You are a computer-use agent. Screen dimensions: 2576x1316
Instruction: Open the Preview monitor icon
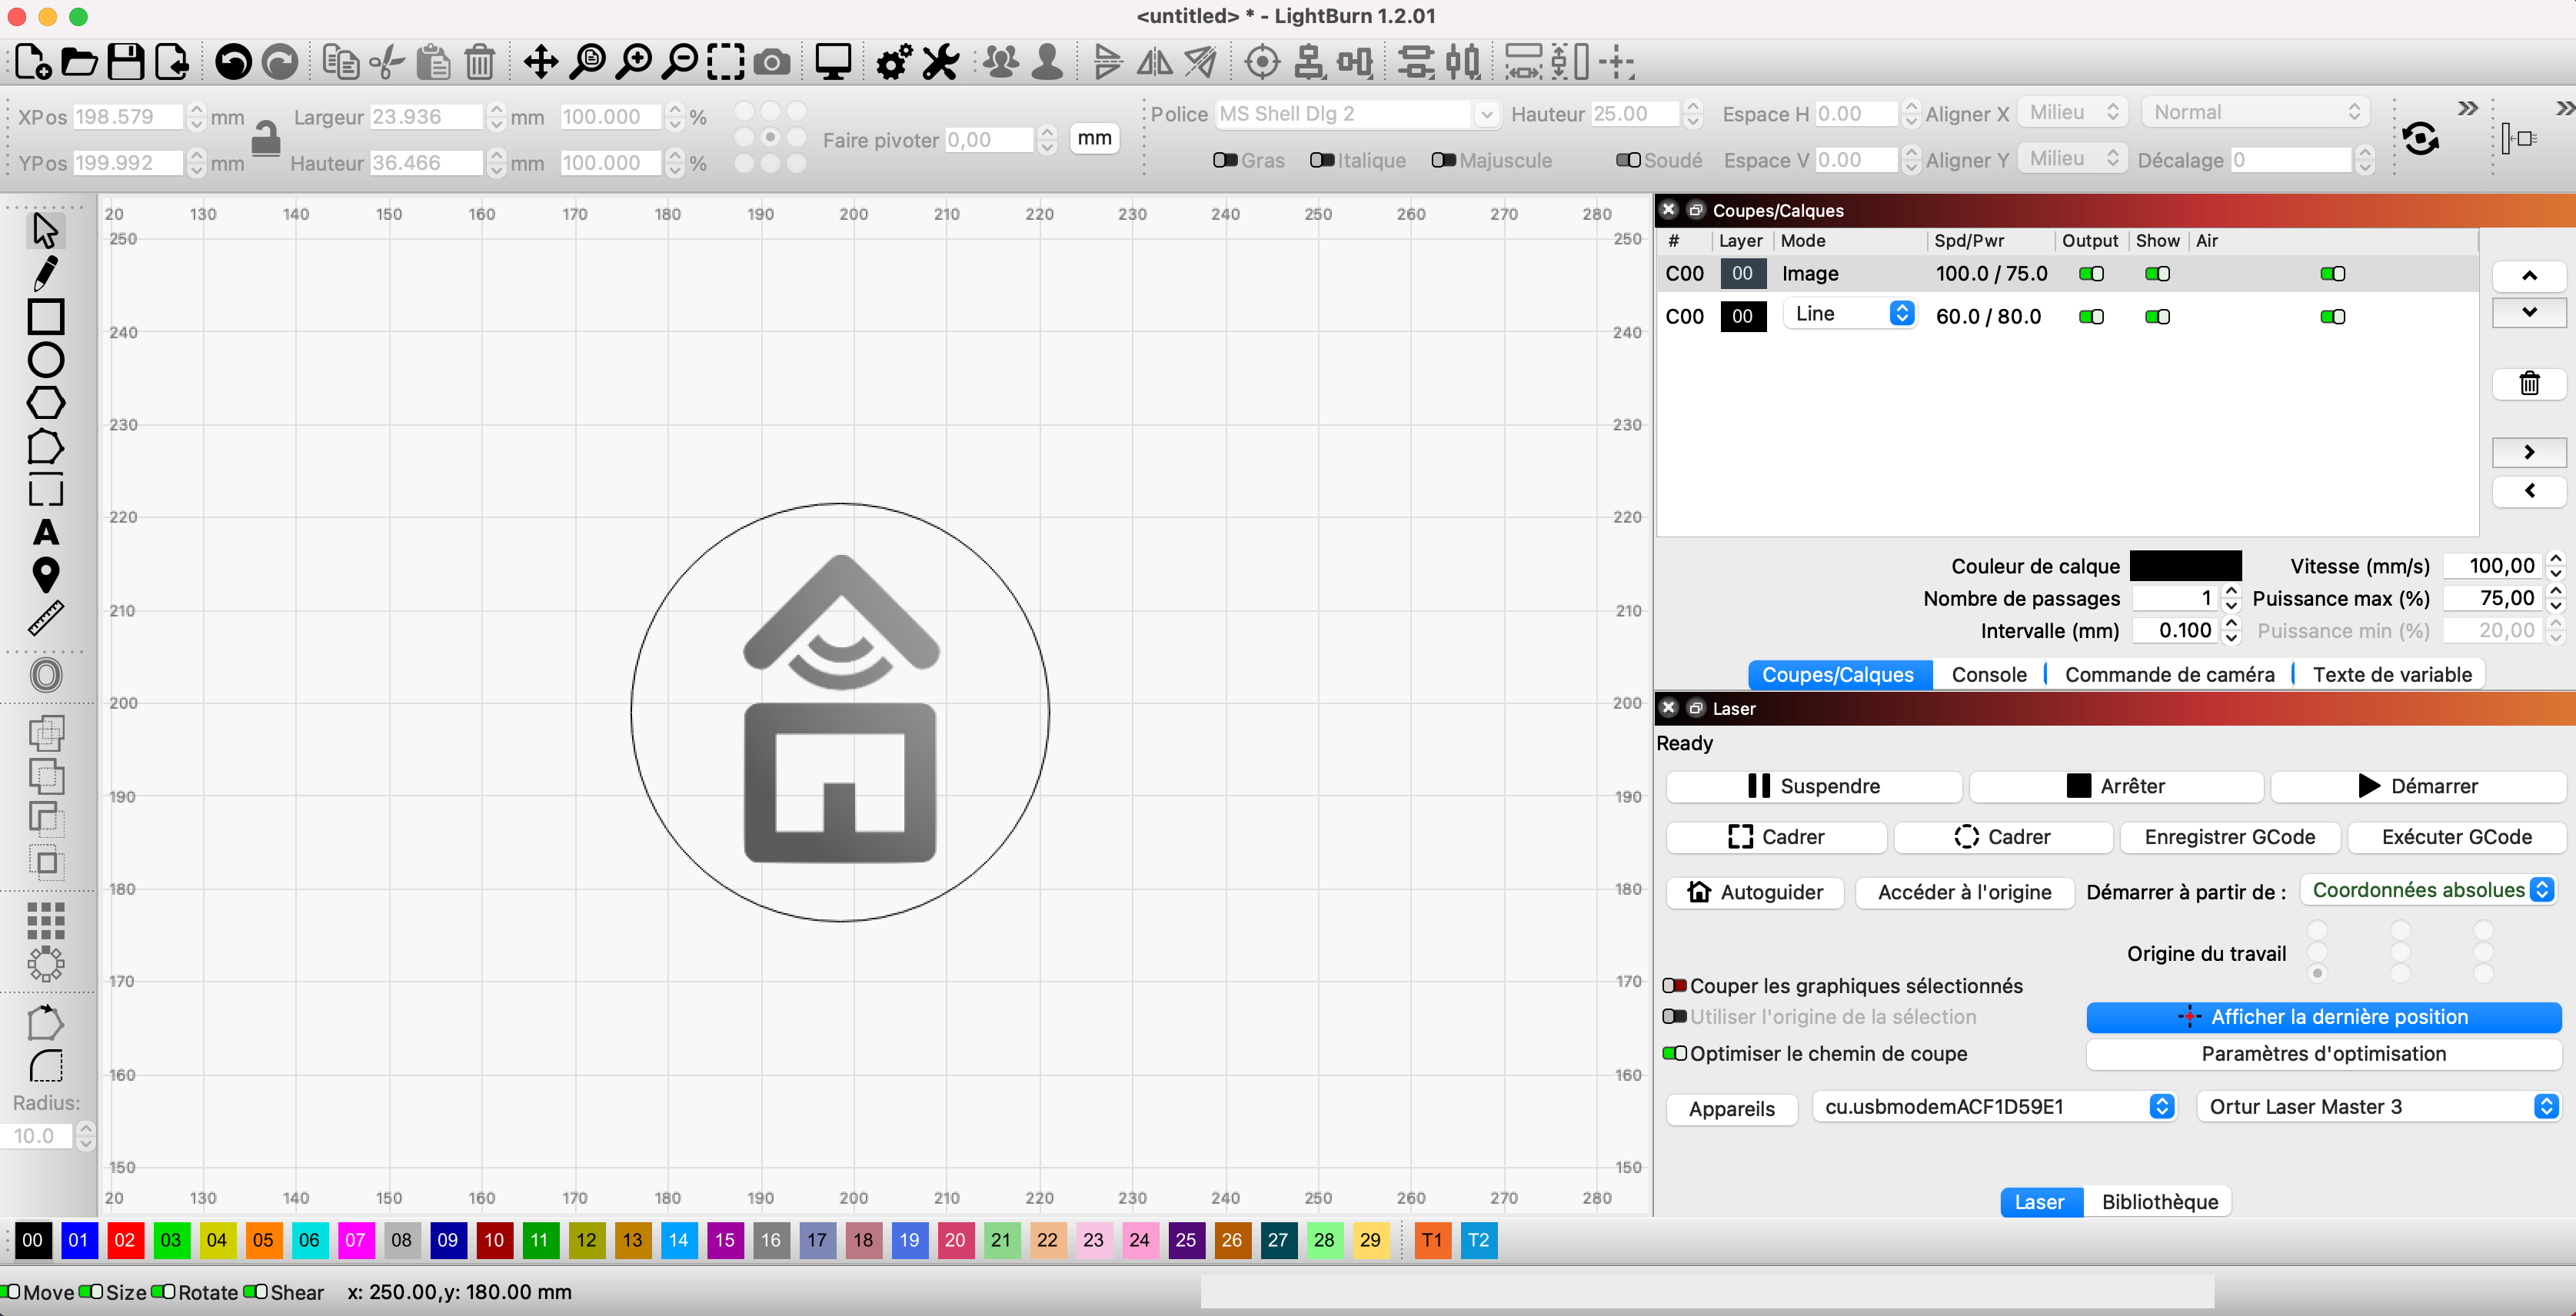click(832, 62)
